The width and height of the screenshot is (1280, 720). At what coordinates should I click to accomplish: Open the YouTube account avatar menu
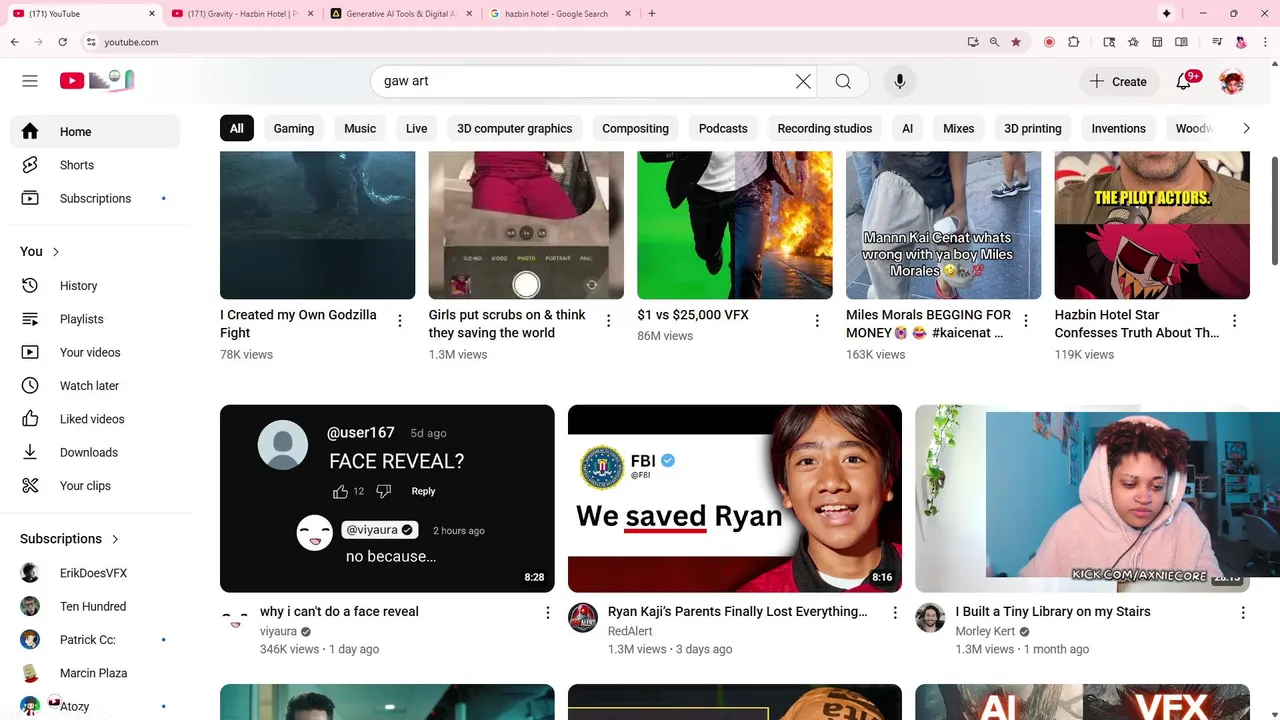click(x=1232, y=81)
